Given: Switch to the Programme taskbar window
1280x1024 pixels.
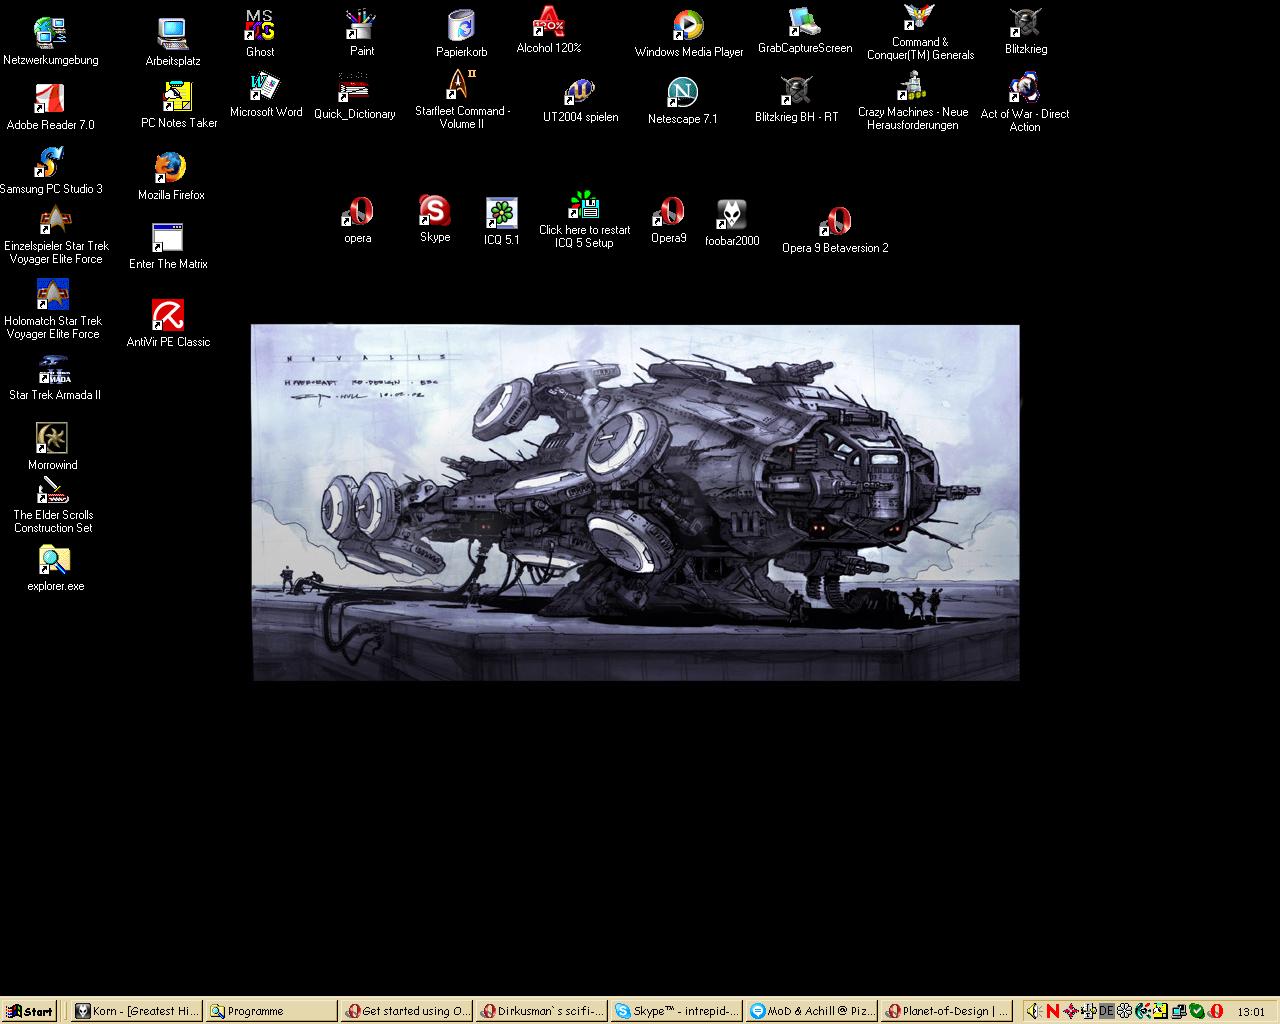Looking at the screenshot, I should tap(270, 1011).
